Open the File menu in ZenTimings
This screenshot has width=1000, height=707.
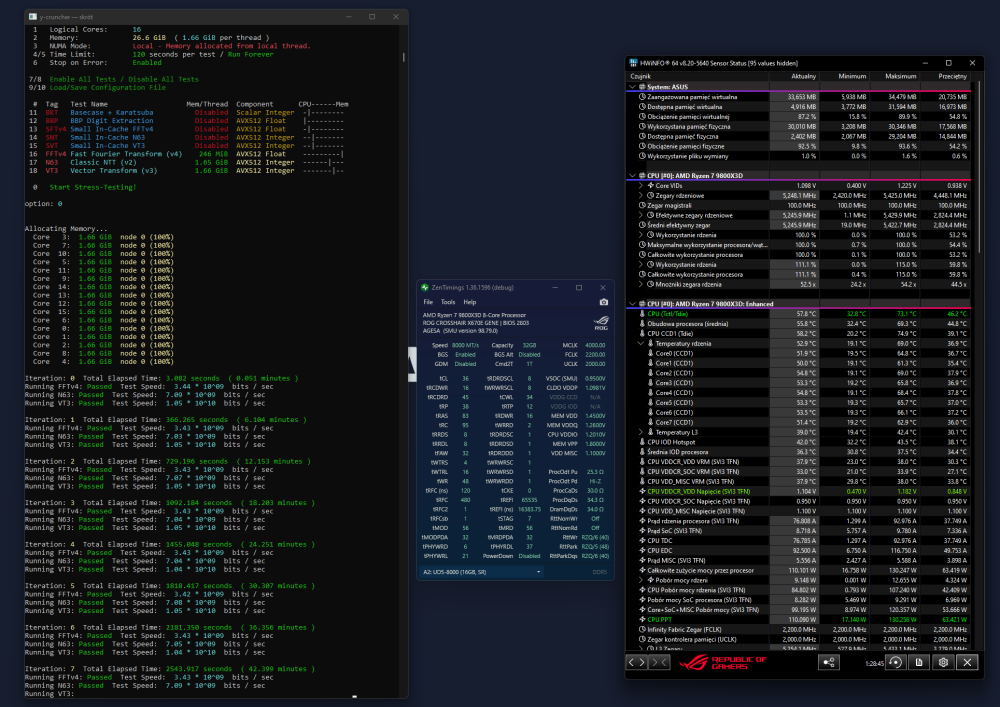pos(428,301)
